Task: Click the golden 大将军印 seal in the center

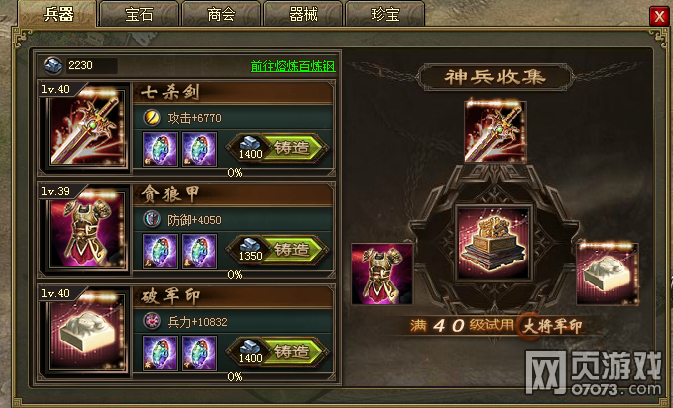Action: click(x=493, y=243)
